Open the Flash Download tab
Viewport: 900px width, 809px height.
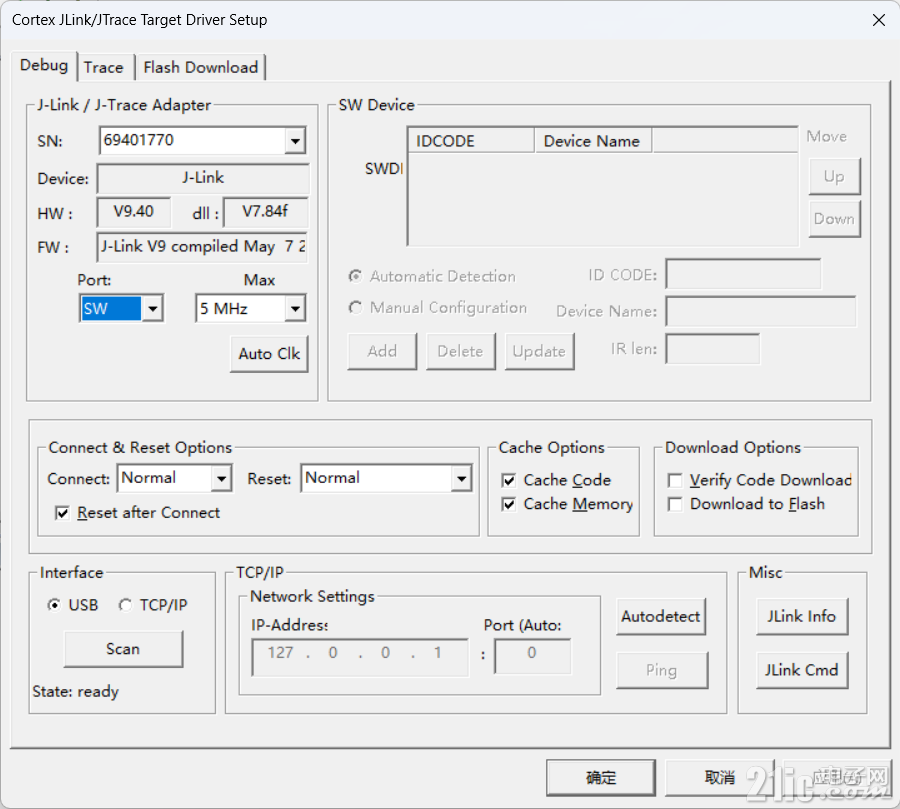click(x=200, y=67)
